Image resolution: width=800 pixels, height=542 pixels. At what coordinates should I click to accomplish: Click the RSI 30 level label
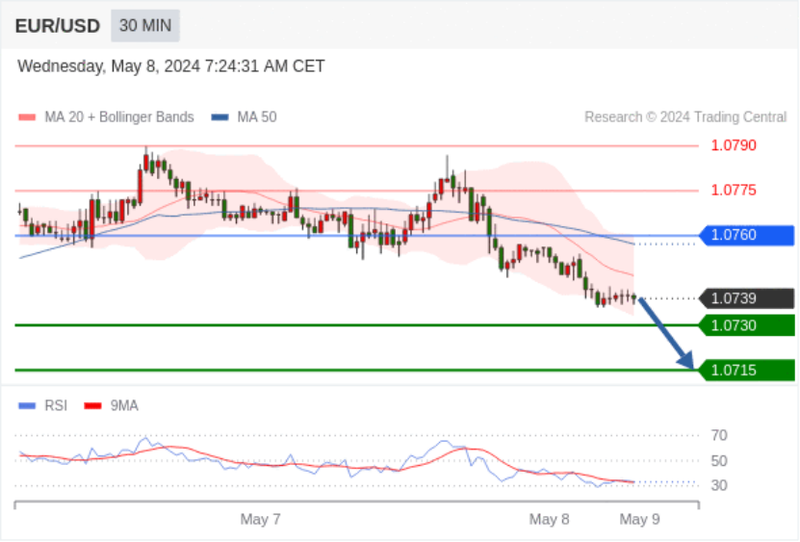point(719,485)
